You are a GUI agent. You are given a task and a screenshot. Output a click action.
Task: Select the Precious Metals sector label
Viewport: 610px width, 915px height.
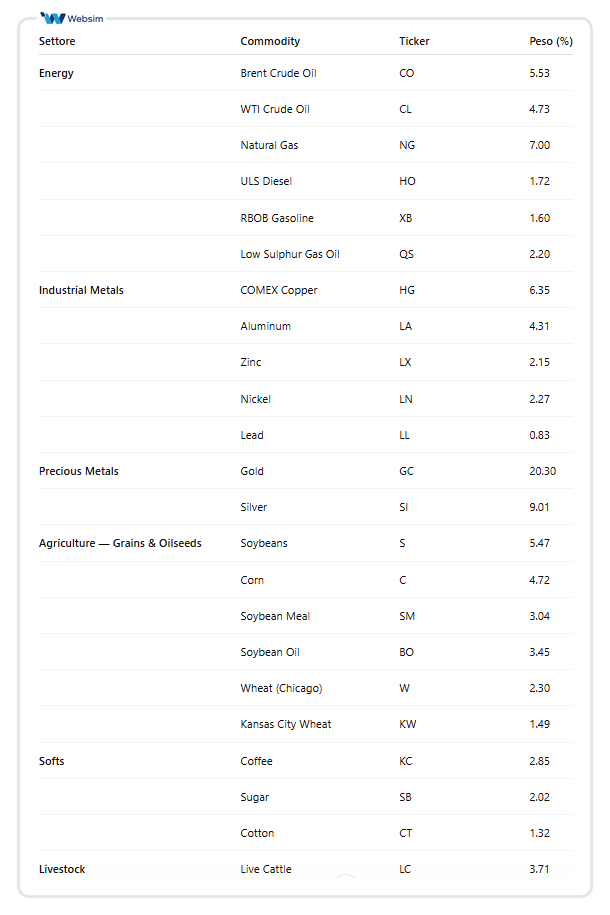pos(78,471)
